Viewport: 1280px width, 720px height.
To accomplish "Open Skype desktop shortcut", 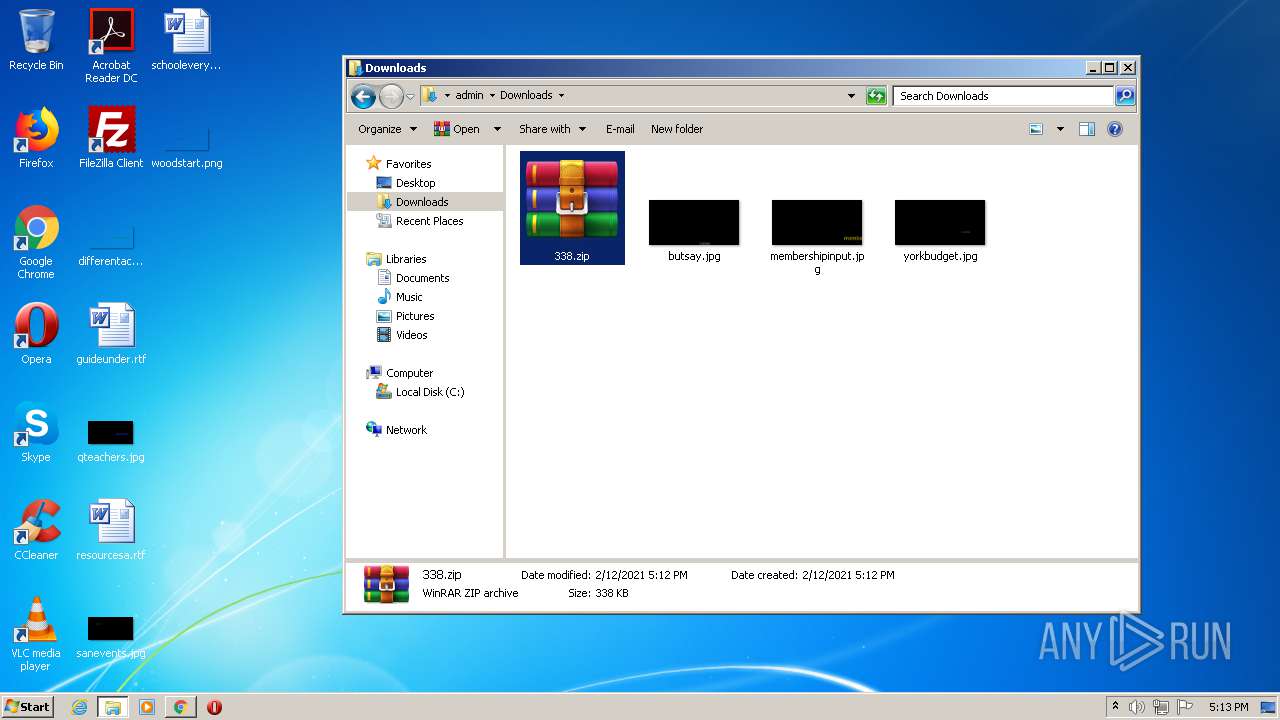I will [x=36, y=432].
